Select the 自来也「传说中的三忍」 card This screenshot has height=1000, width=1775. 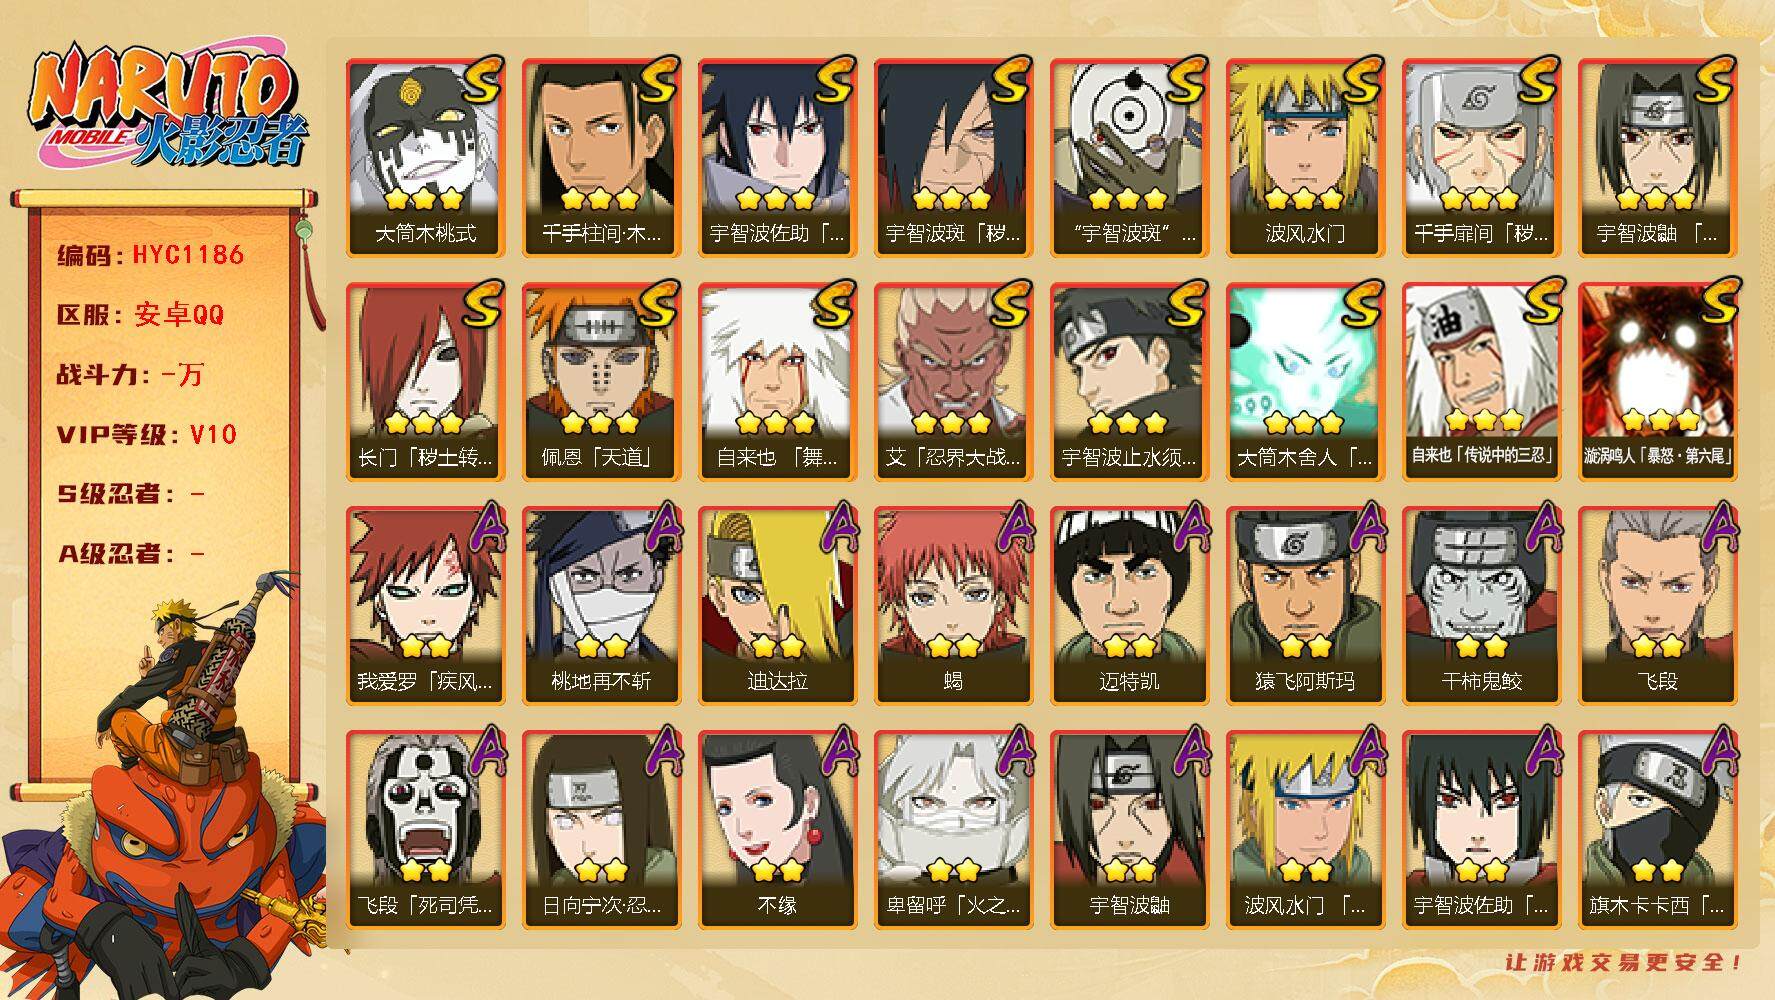1481,381
